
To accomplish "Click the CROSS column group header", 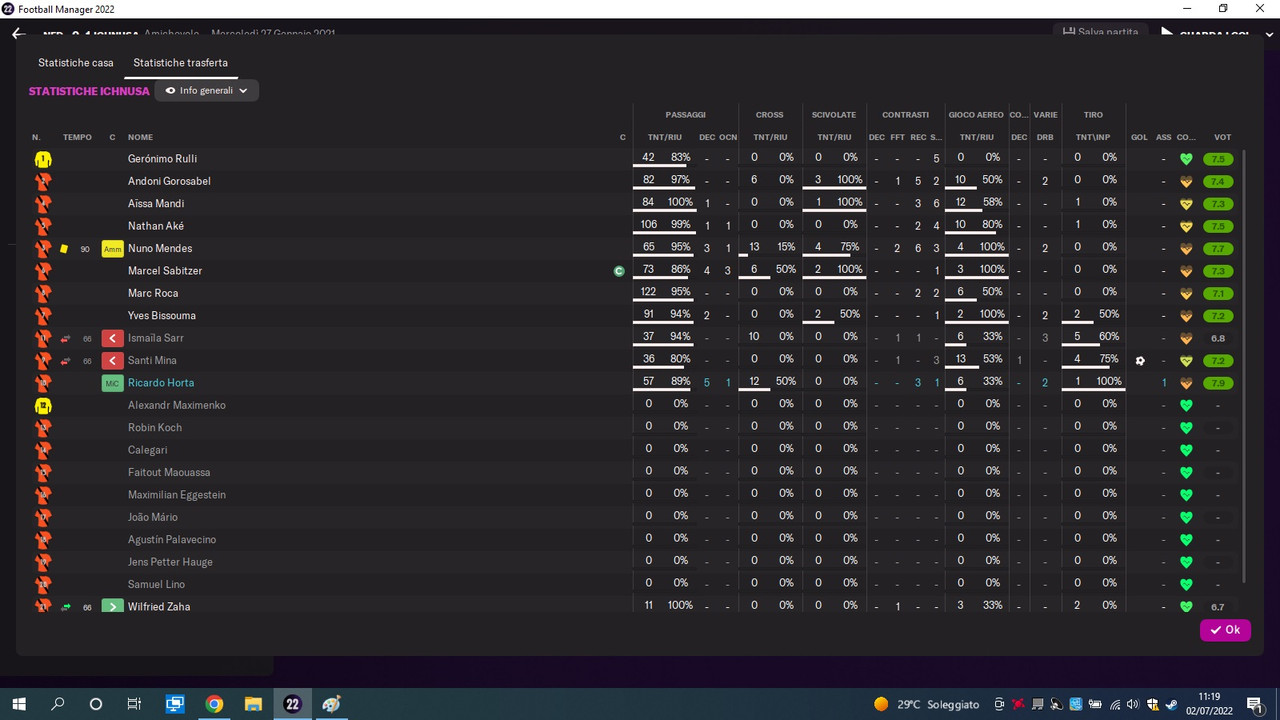I will tap(770, 115).
